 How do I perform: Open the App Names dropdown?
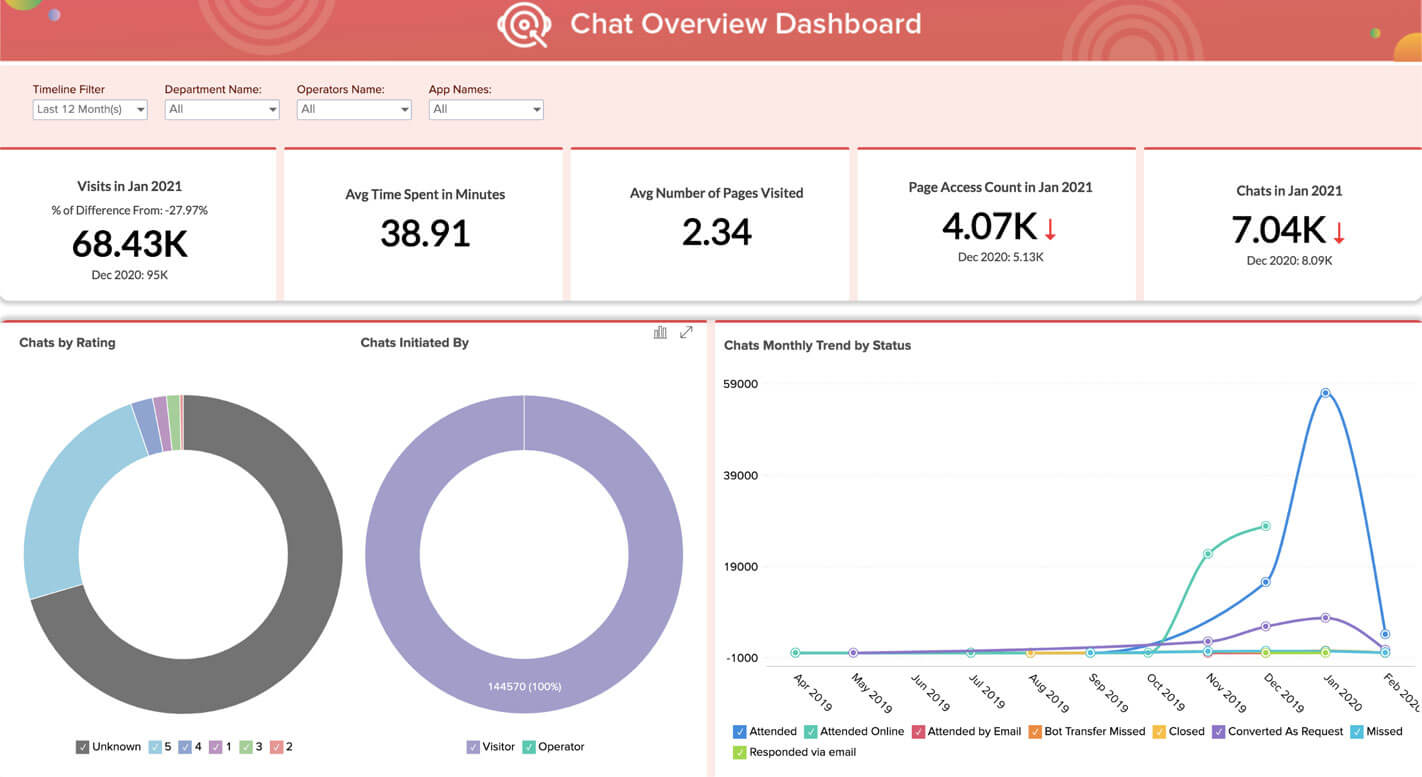(x=486, y=109)
